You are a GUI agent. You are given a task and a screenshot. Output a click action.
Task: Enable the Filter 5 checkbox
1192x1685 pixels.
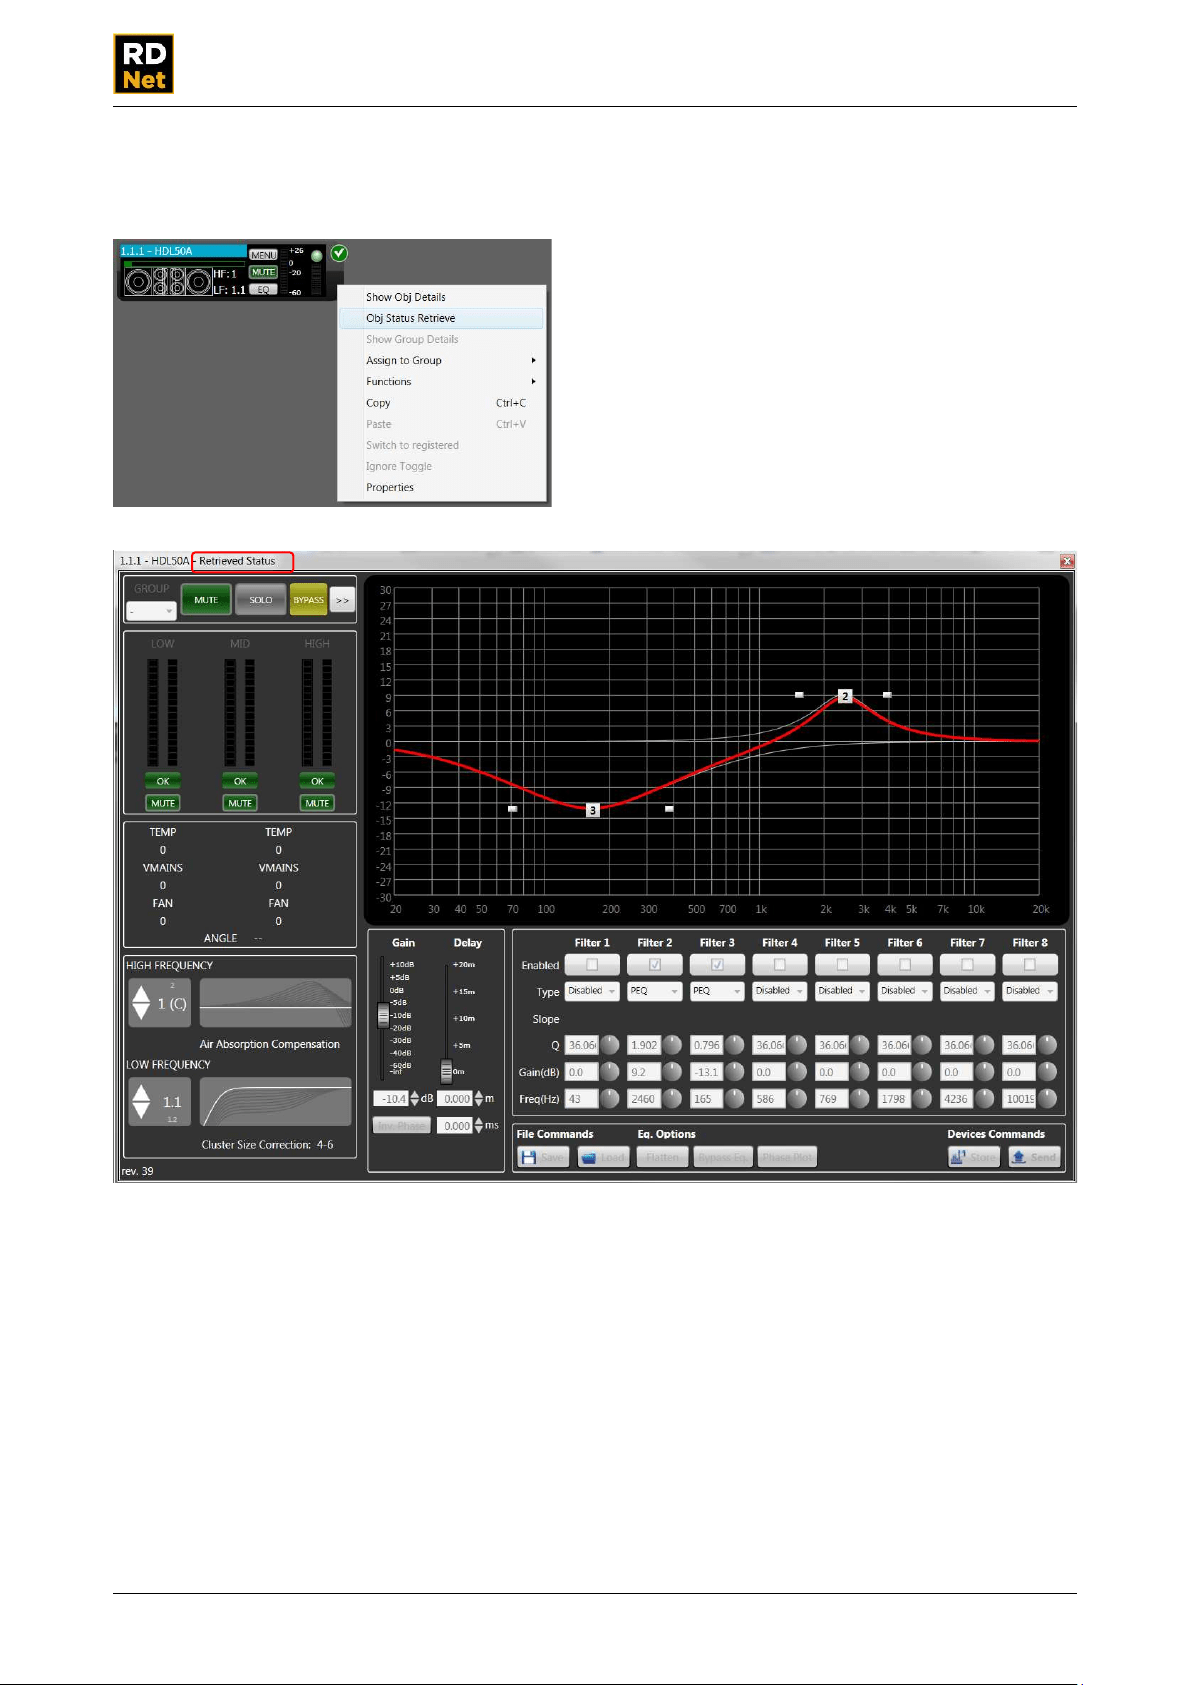click(x=842, y=965)
